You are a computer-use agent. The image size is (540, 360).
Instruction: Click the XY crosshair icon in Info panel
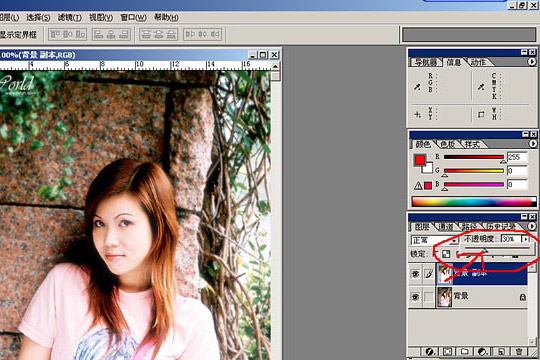pos(417,114)
